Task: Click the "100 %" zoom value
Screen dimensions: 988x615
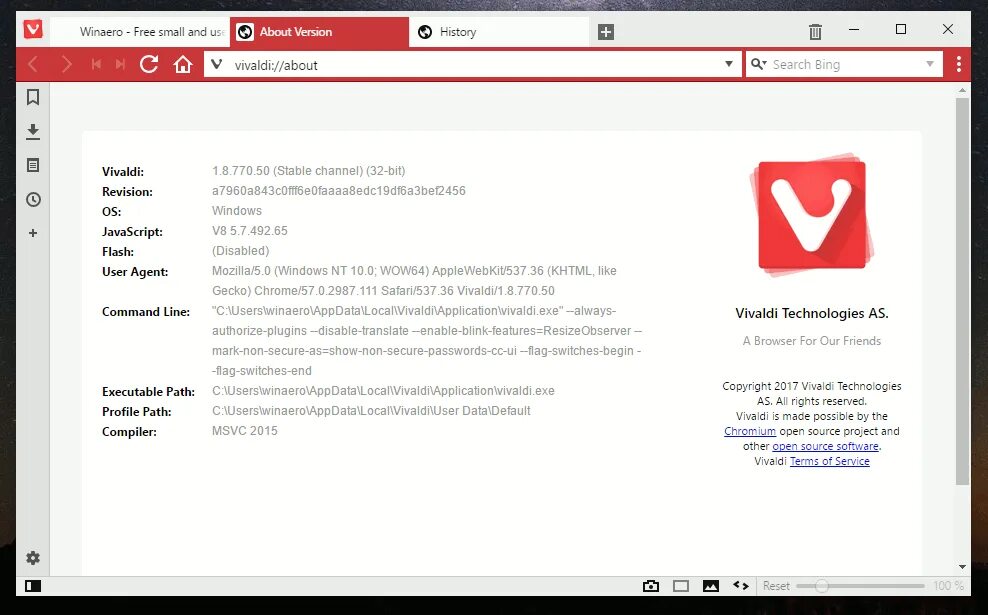Action: [949, 586]
